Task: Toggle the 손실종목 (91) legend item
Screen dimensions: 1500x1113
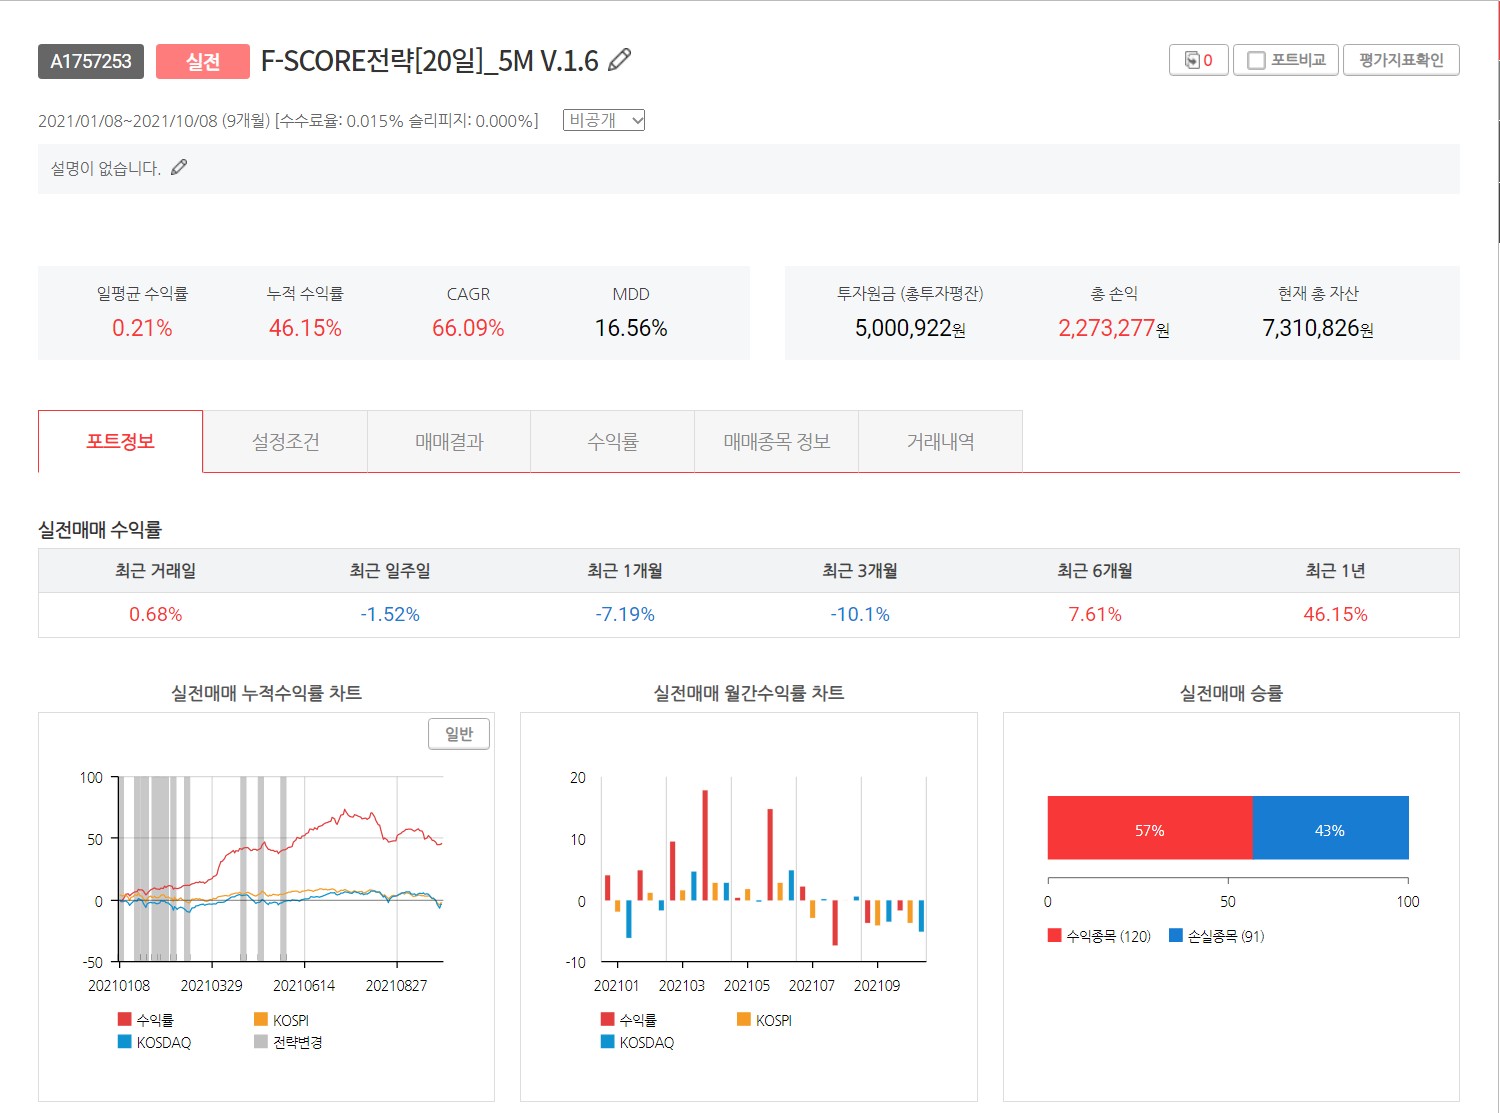Action: (x=1217, y=936)
